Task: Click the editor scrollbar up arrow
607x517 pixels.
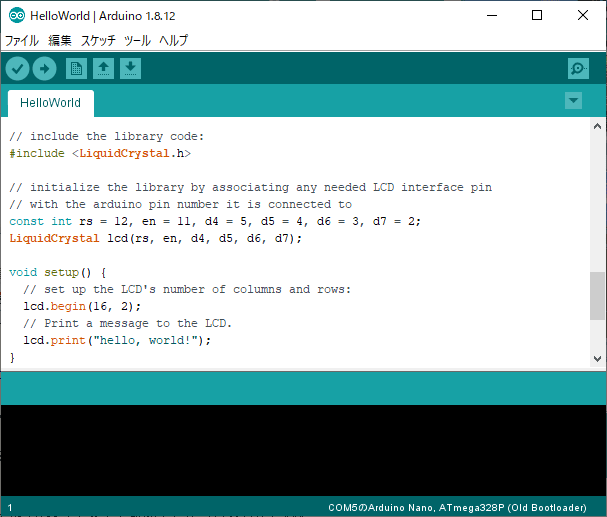Action: click(x=597, y=126)
